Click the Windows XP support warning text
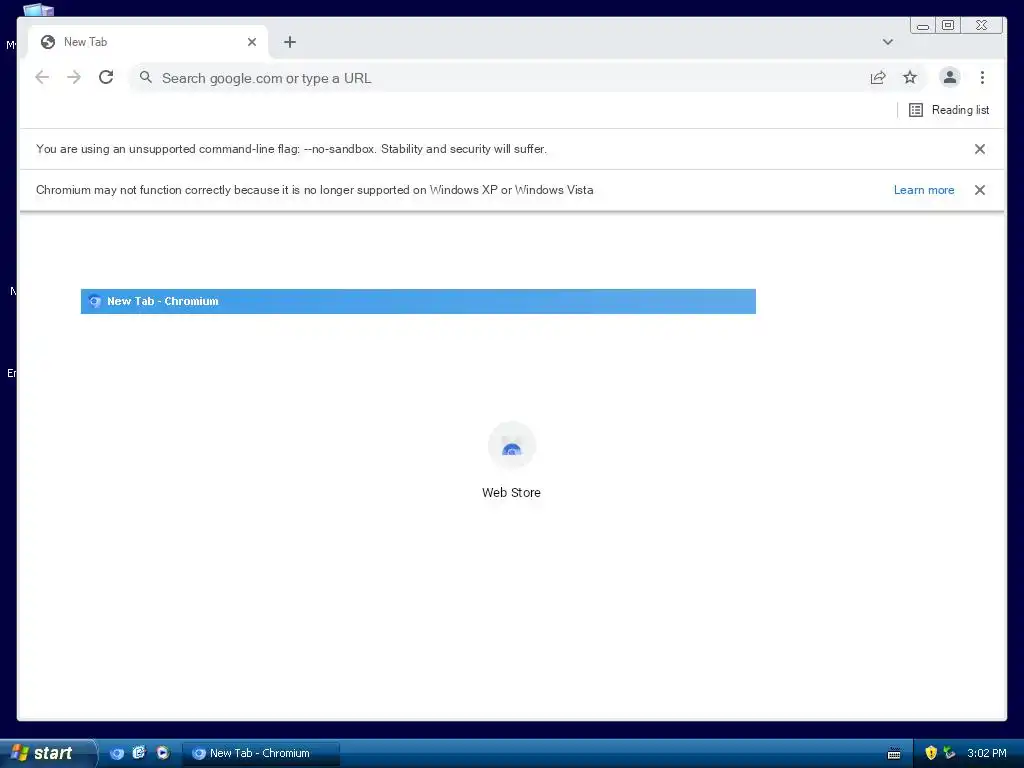 click(315, 190)
